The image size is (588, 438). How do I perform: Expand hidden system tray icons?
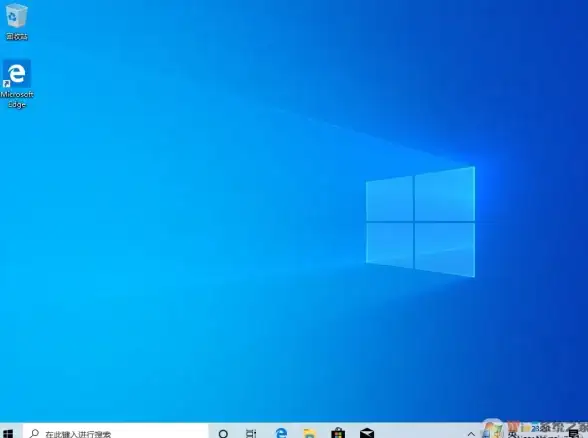click(x=471, y=434)
